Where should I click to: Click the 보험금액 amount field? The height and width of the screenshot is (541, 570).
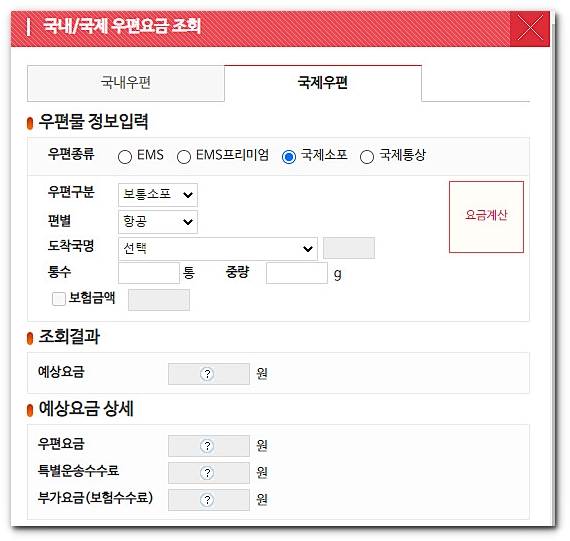(x=159, y=300)
